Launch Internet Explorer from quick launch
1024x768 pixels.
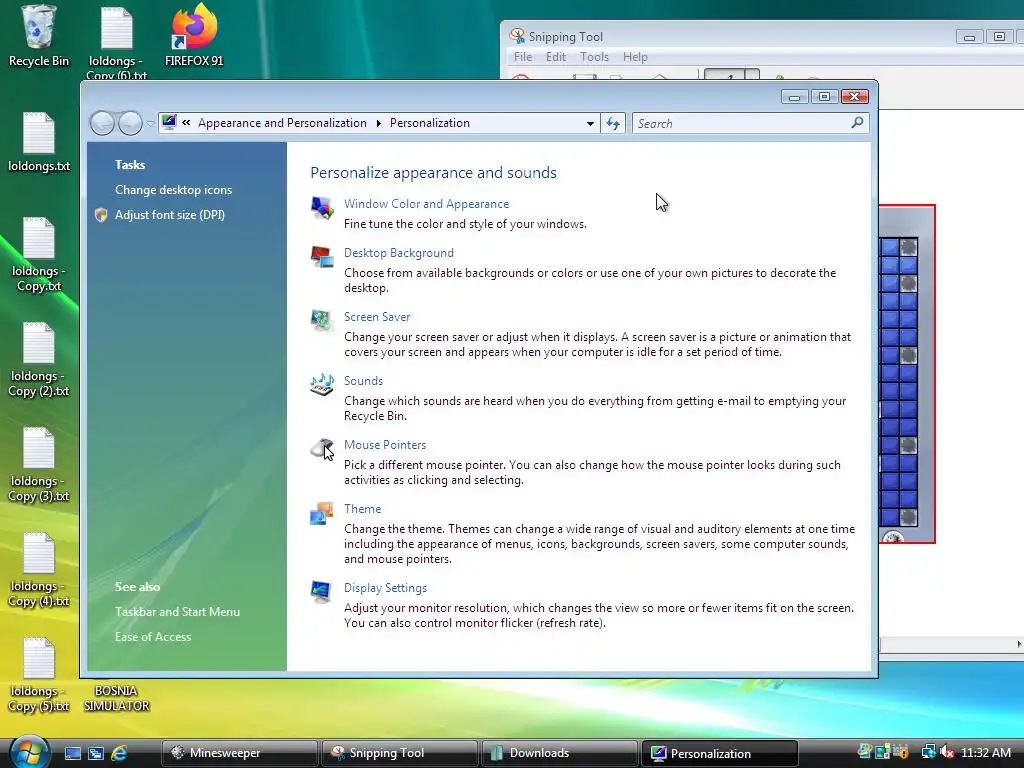[x=119, y=753]
